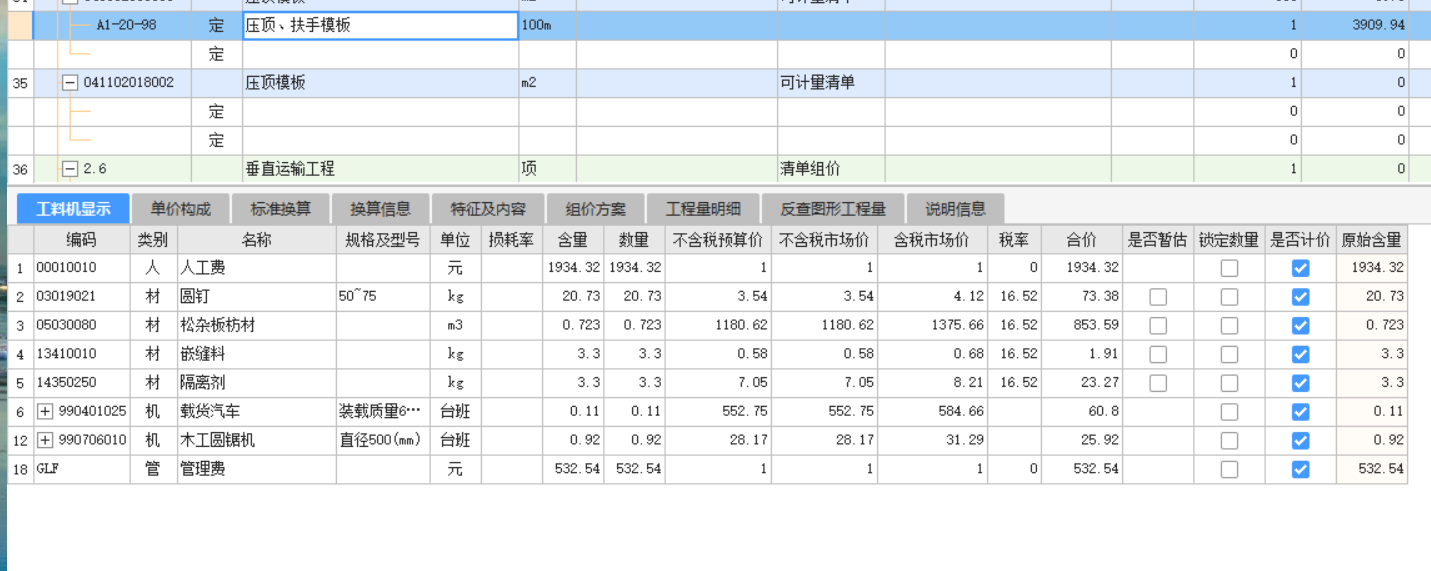Click the 类别 column header
The width and height of the screenshot is (1431, 571).
pos(154,240)
